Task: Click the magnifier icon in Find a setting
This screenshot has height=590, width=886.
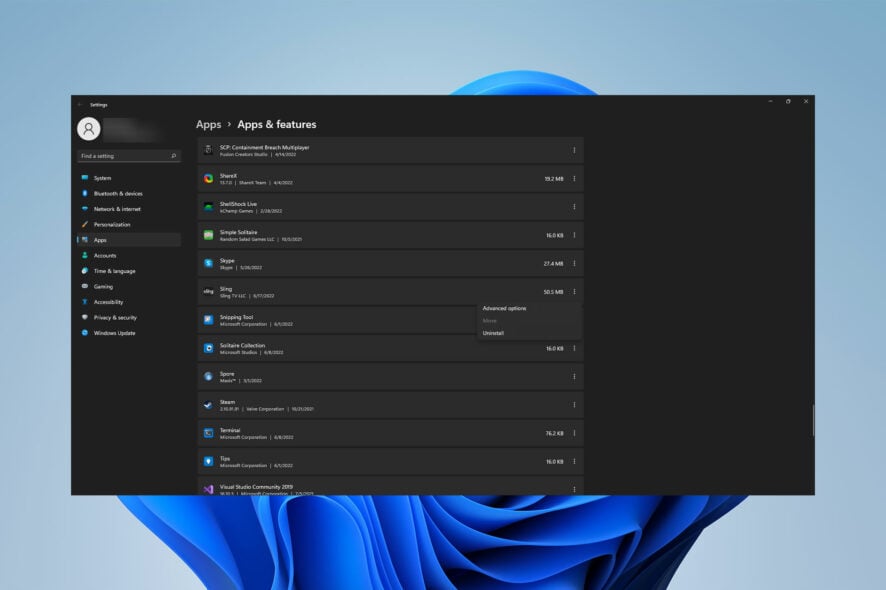Action: tap(173, 156)
